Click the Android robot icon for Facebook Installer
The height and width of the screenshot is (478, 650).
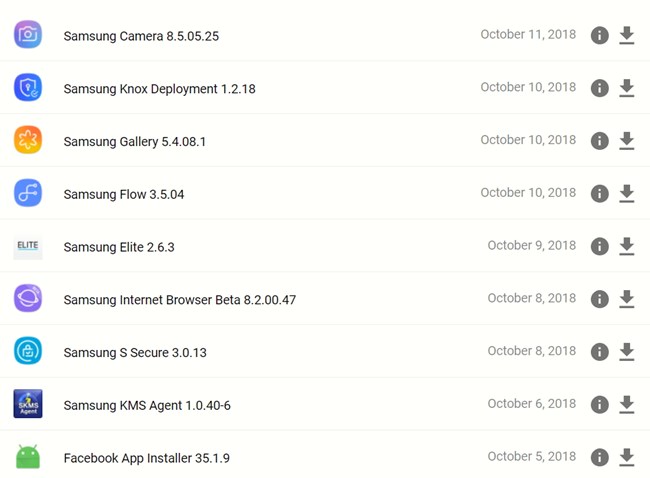click(x=28, y=457)
